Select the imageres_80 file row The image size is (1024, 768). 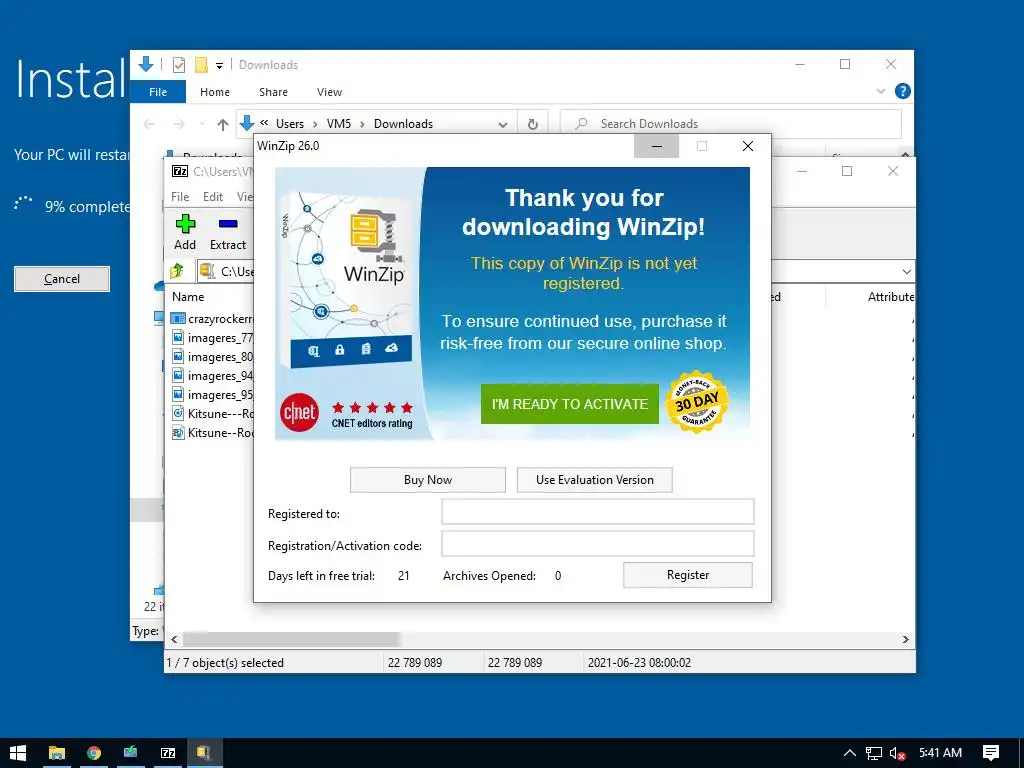point(212,357)
